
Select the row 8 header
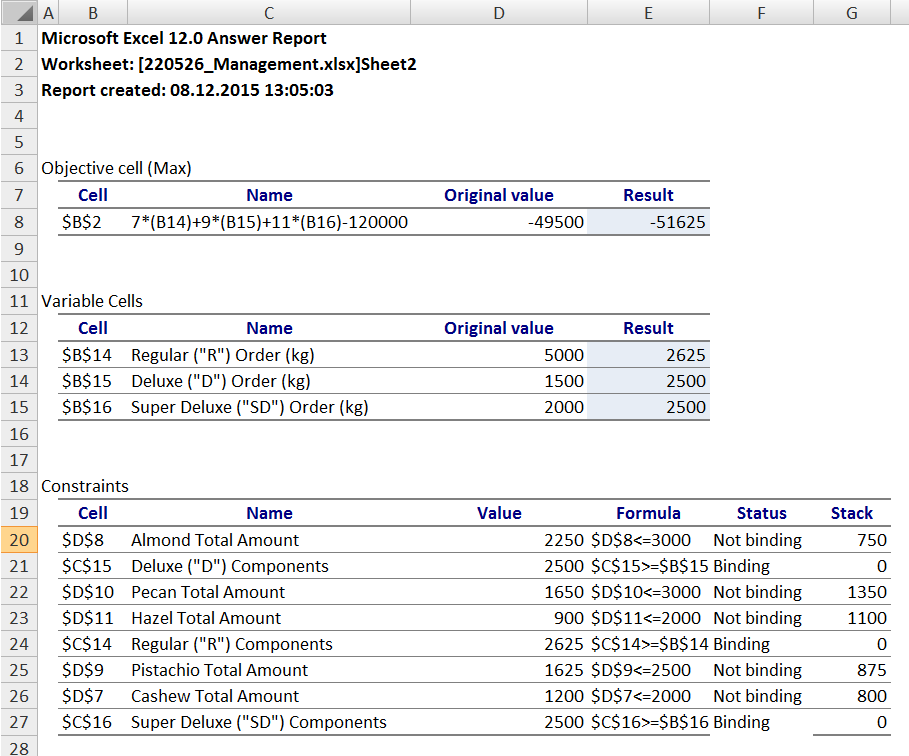[x=19, y=222]
